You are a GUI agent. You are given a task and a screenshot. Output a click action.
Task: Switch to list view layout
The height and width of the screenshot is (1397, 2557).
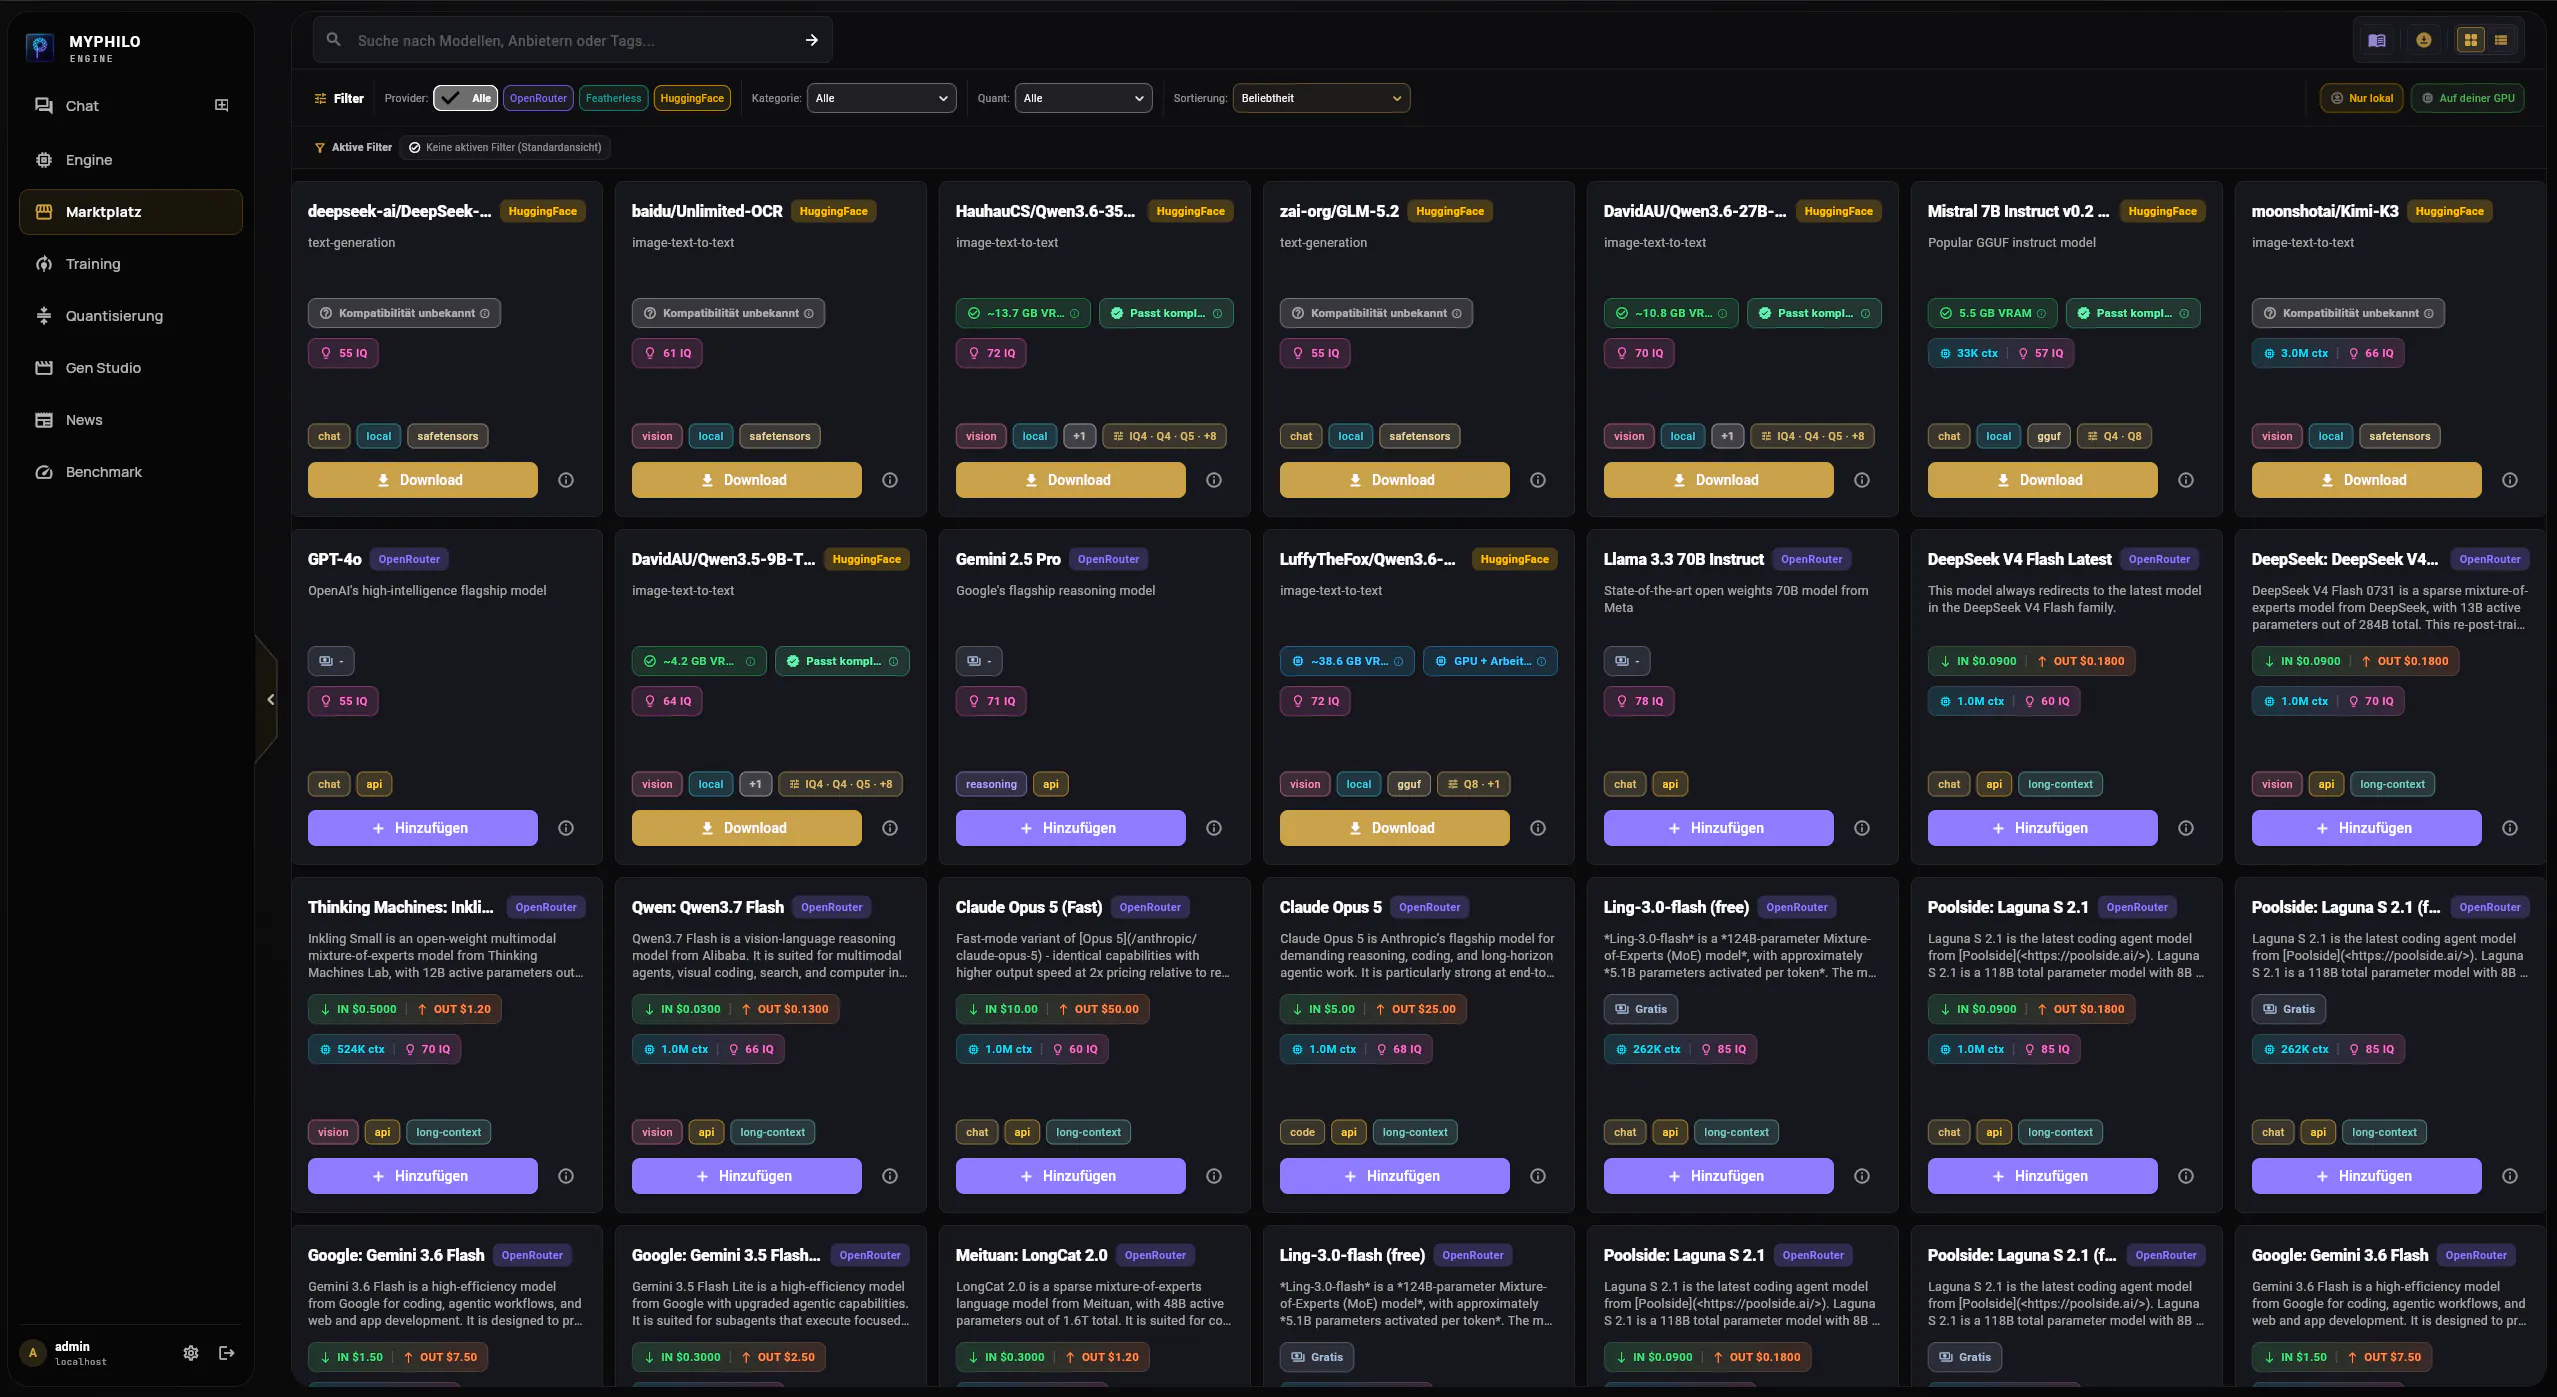coord(2500,40)
